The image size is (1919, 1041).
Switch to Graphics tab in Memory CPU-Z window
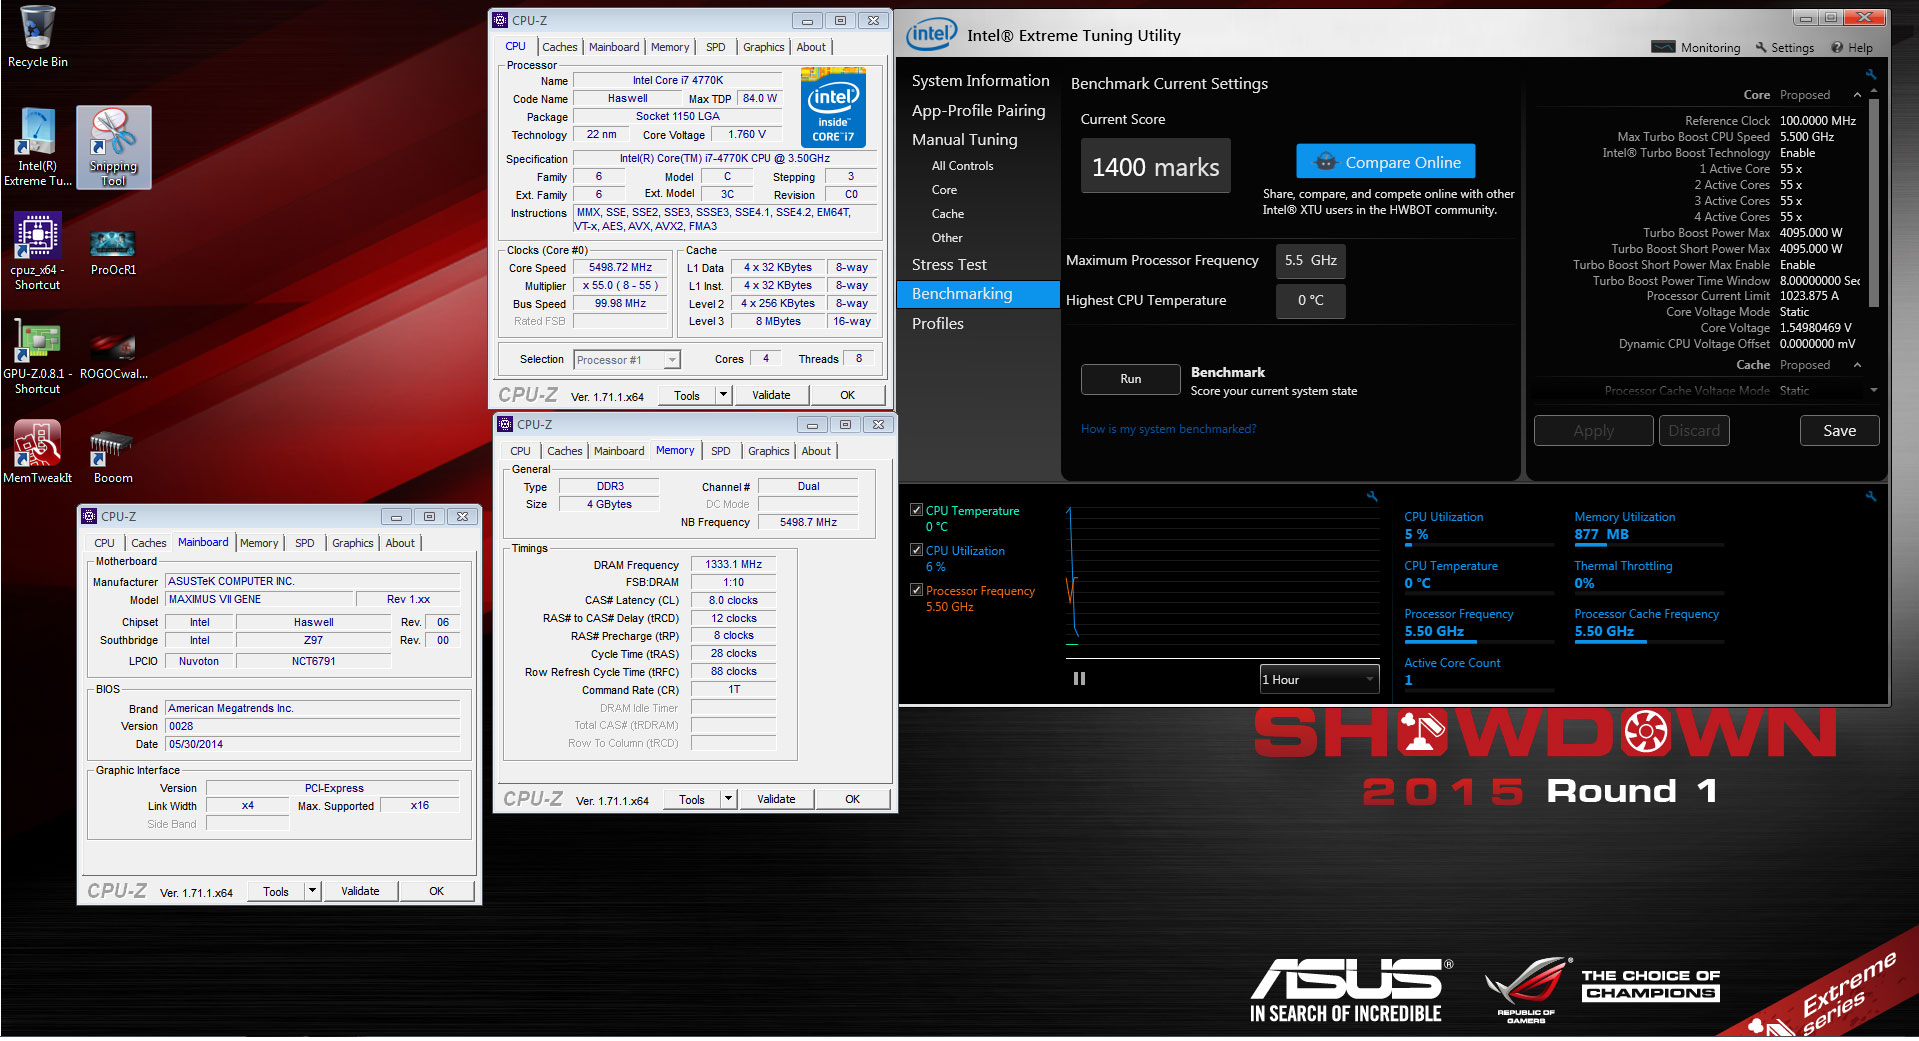click(769, 451)
